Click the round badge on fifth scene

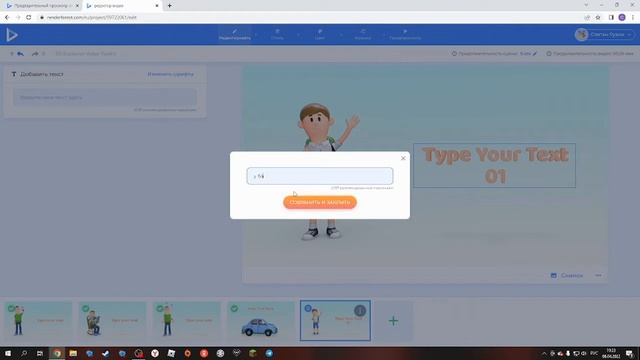point(360,311)
